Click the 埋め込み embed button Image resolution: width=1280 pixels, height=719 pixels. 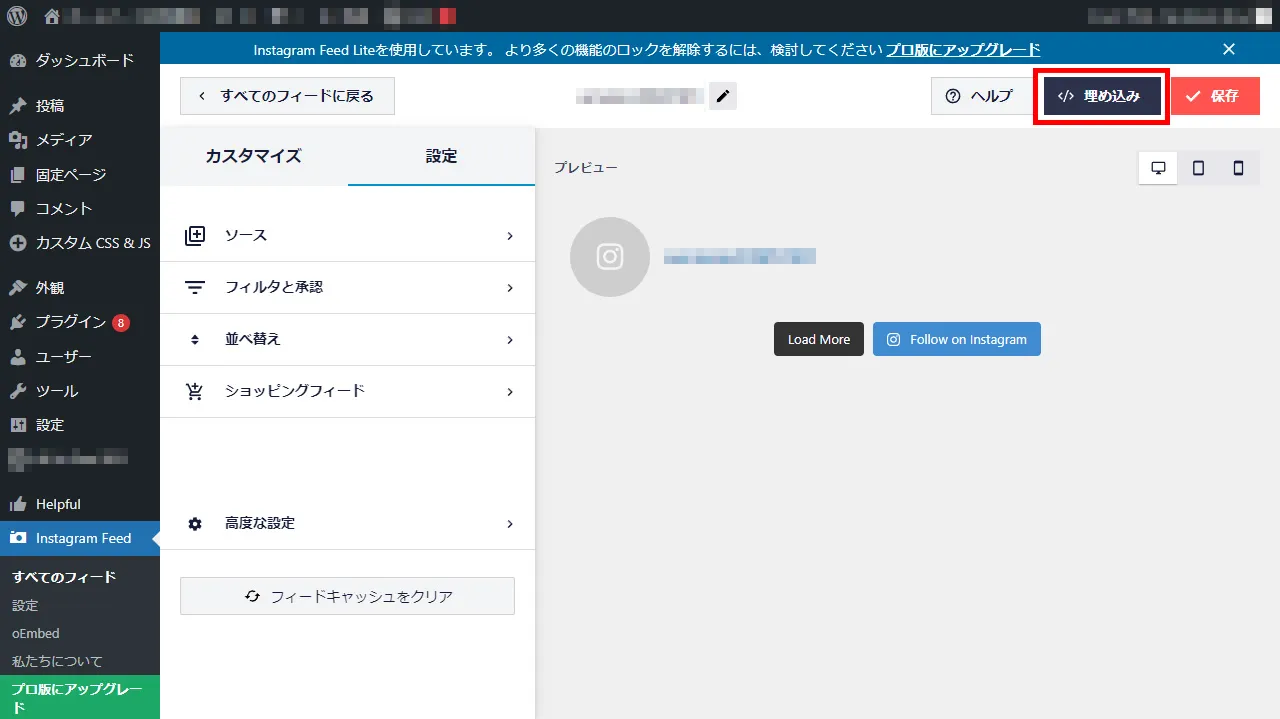(x=1101, y=96)
